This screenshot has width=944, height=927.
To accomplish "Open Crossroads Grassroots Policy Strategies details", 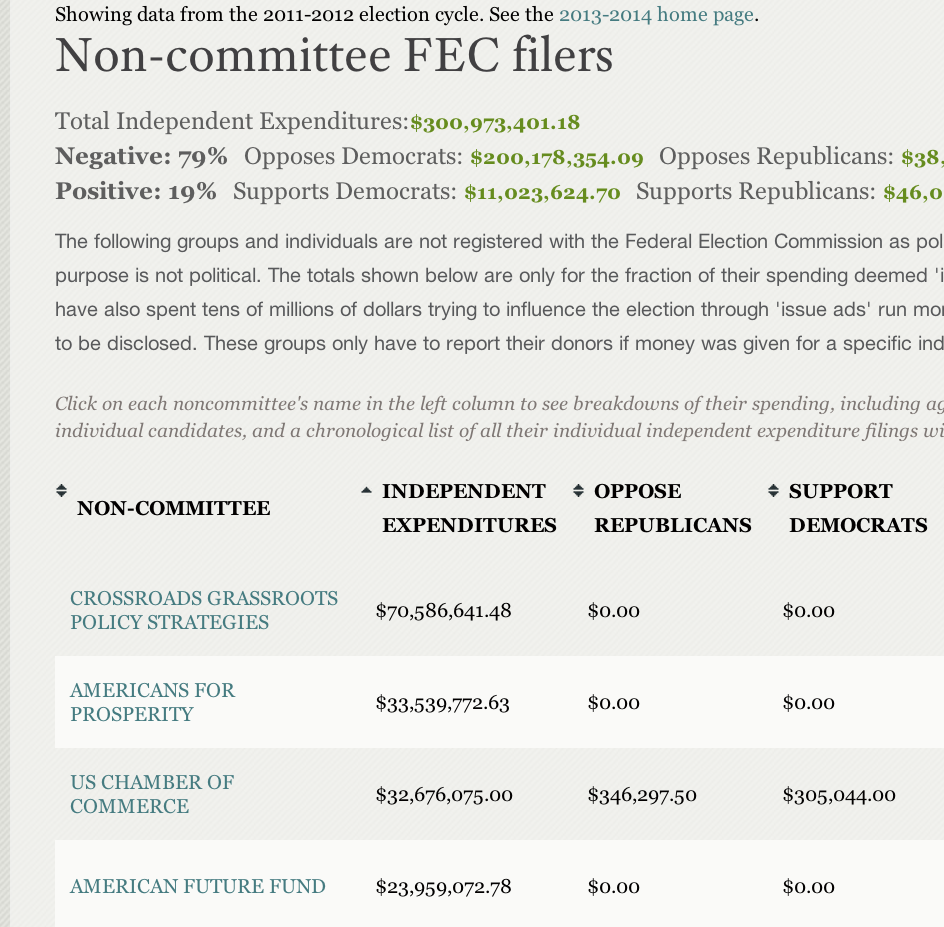I will [204, 610].
